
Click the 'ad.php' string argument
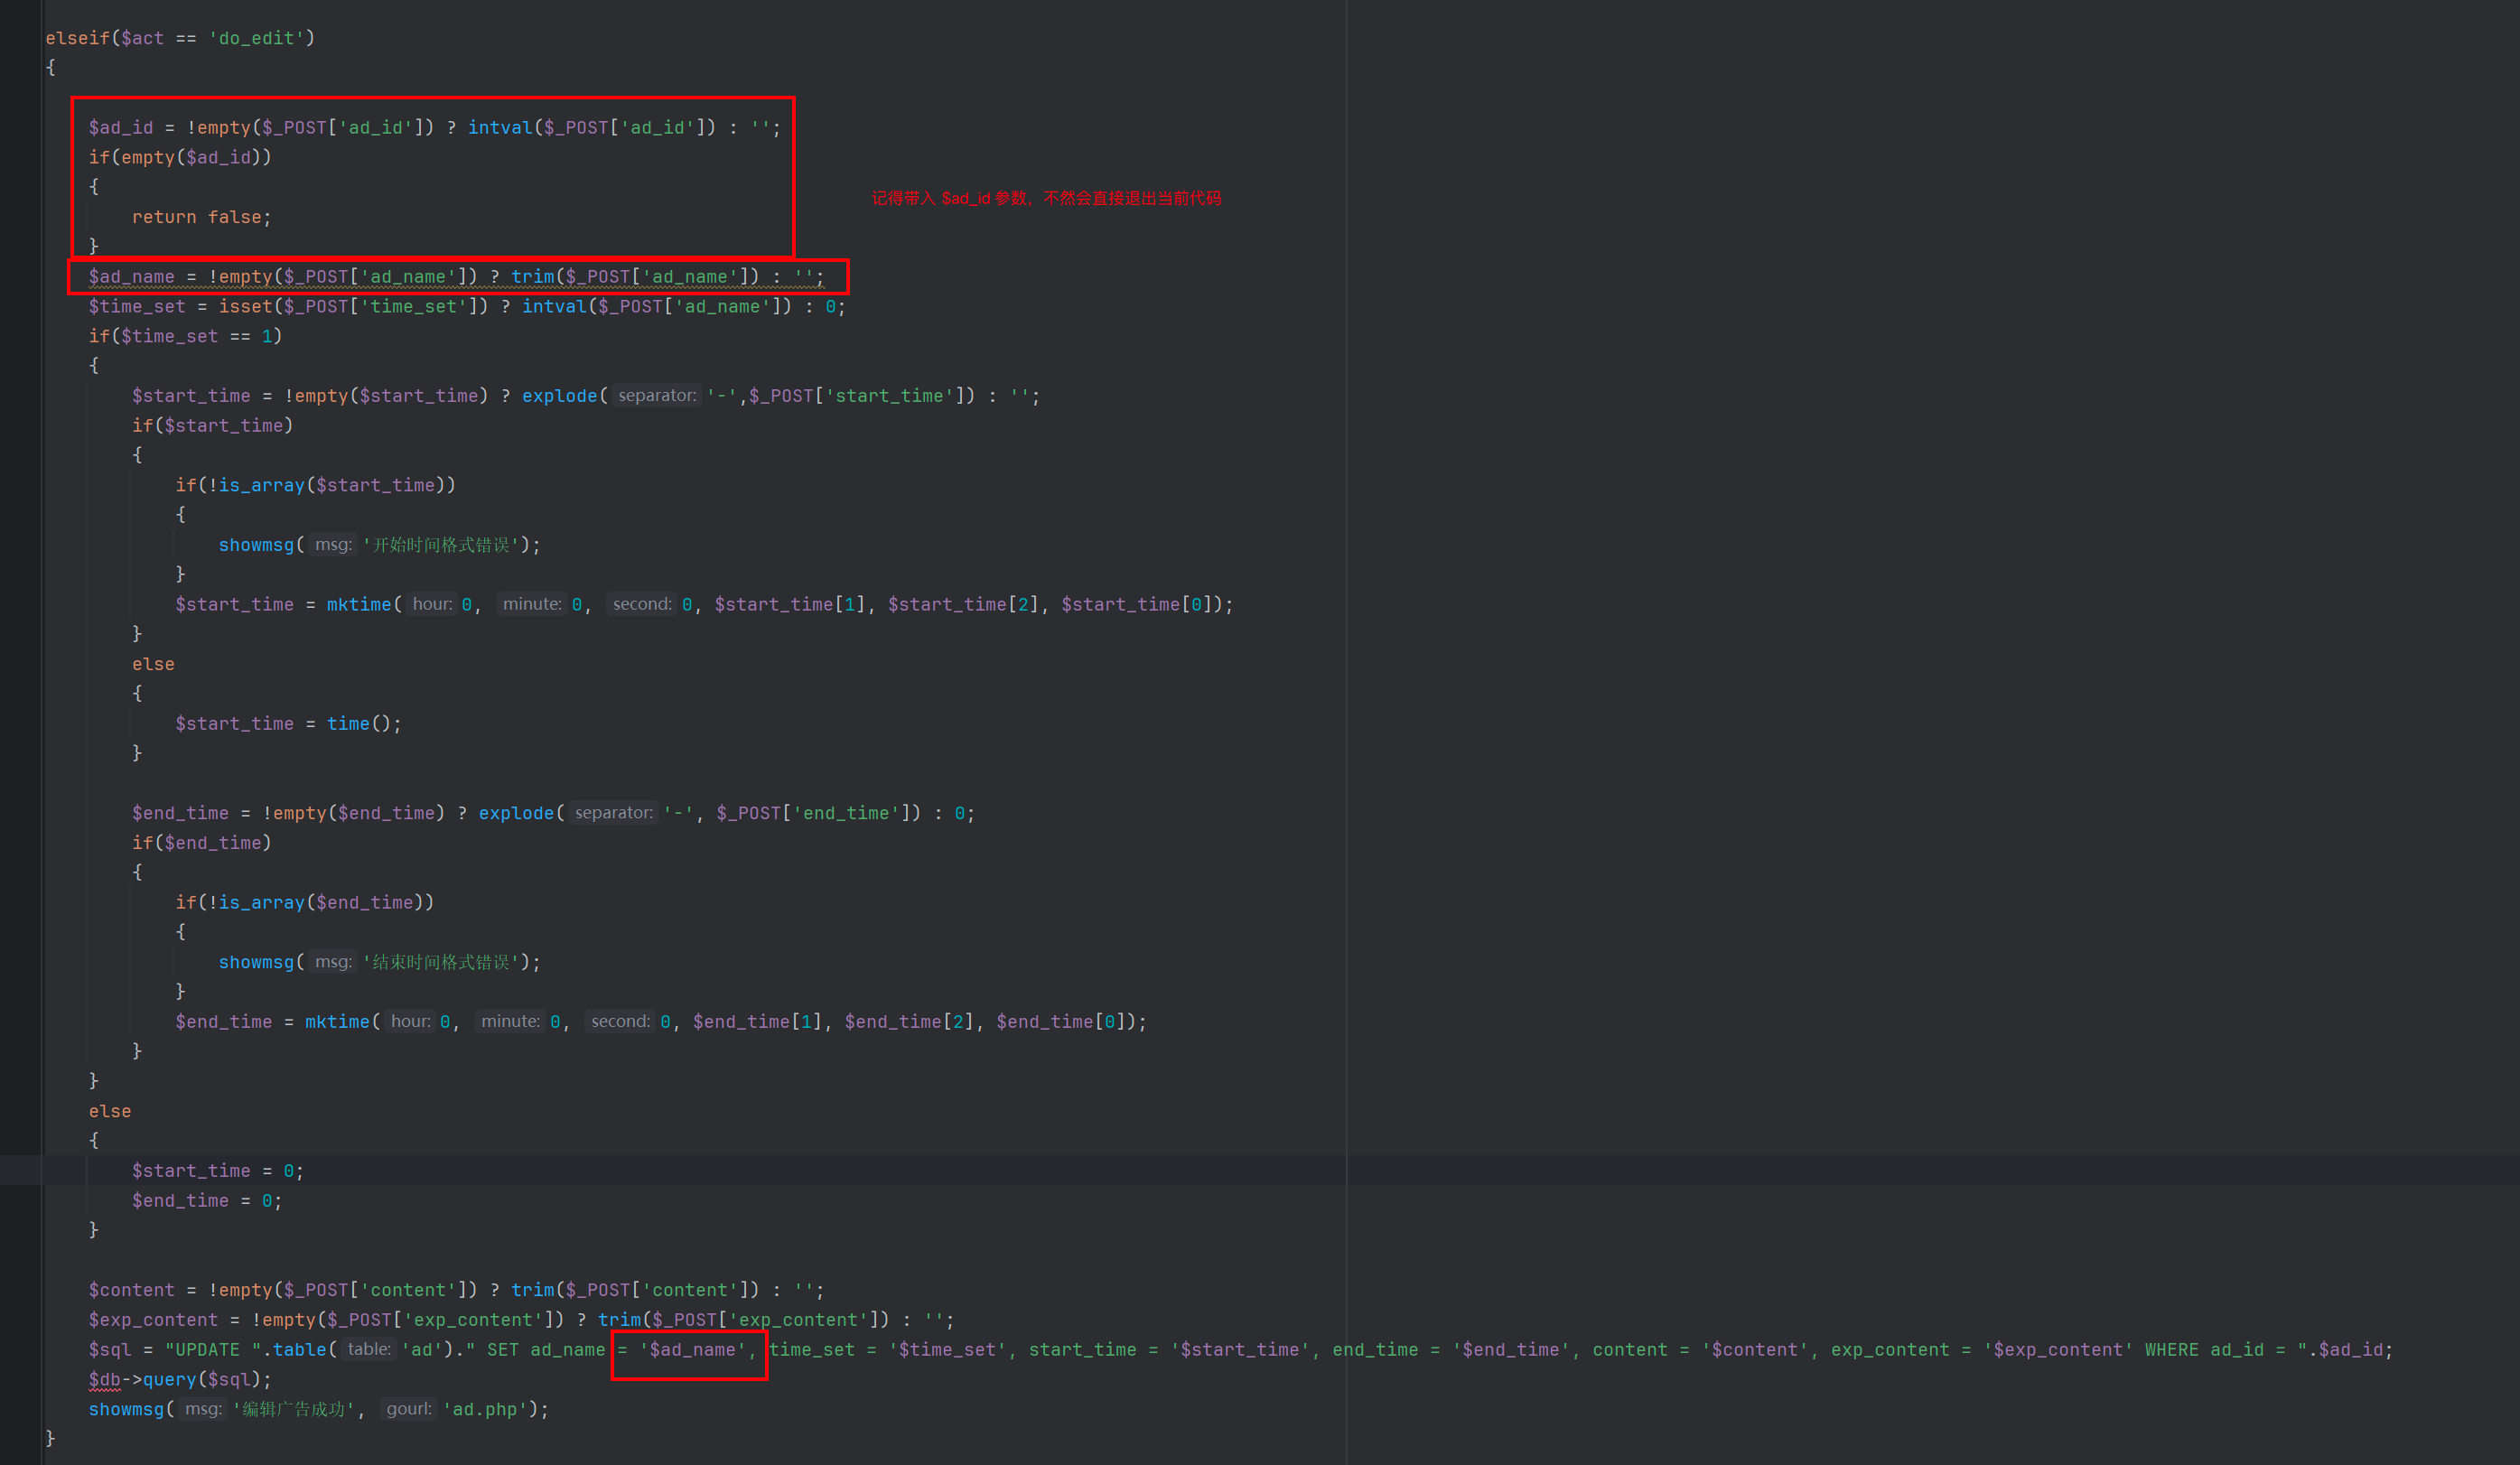[485, 1409]
